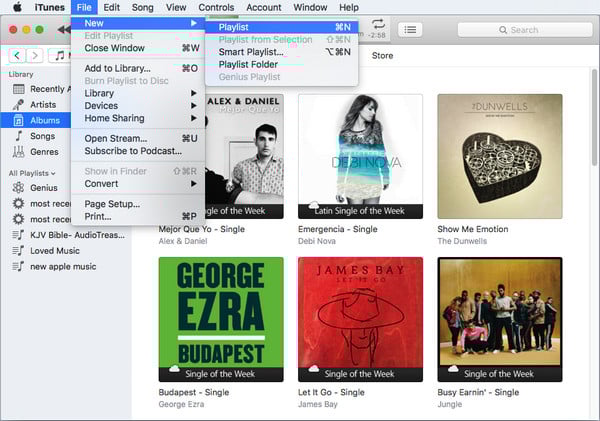
Task: Open the Account menu
Action: click(264, 7)
